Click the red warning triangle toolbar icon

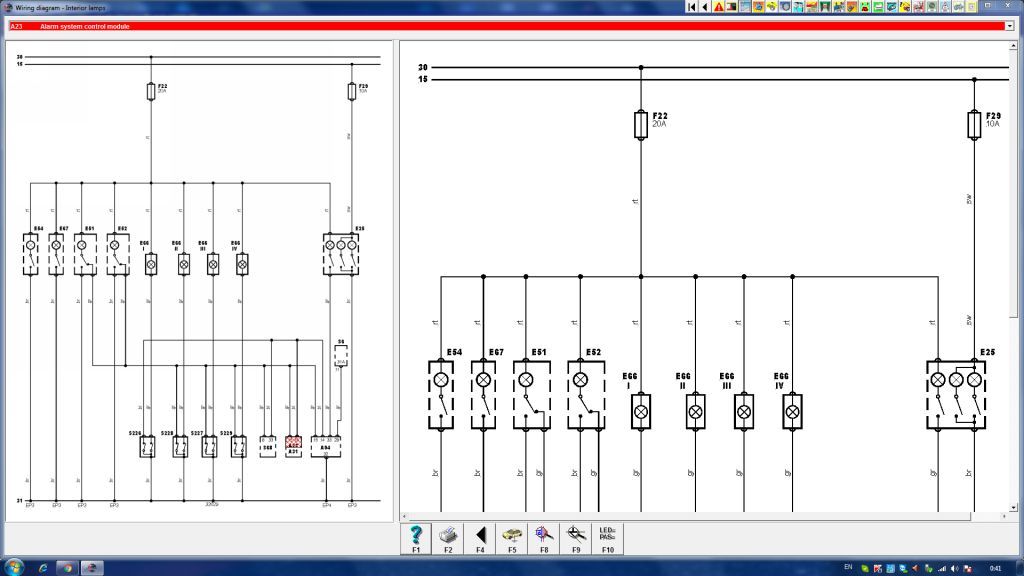(x=718, y=7)
